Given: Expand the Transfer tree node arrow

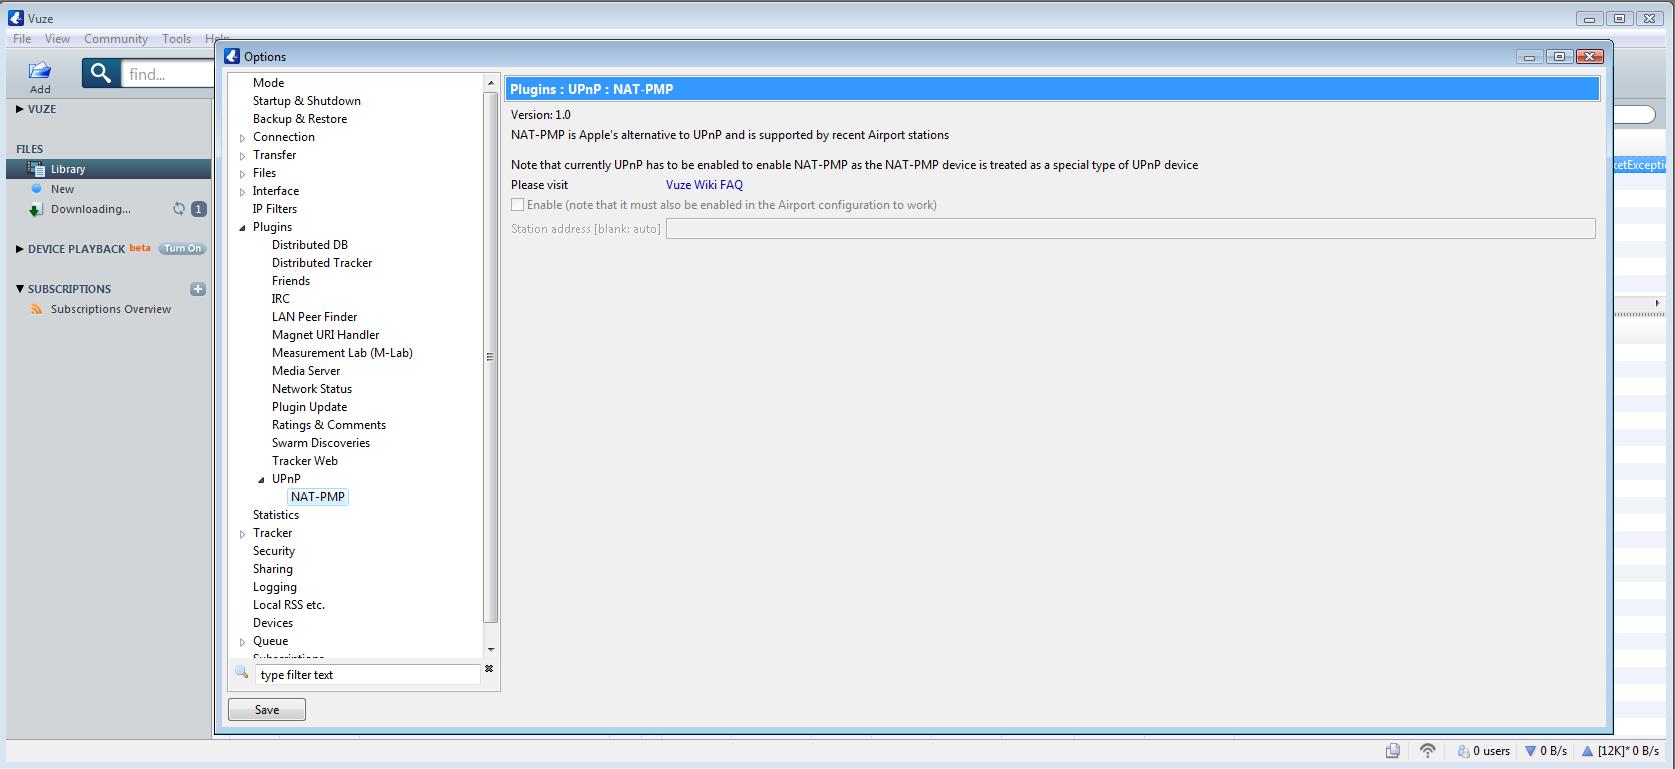Looking at the screenshot, I should pyautogui.click(x=242, y=156).
